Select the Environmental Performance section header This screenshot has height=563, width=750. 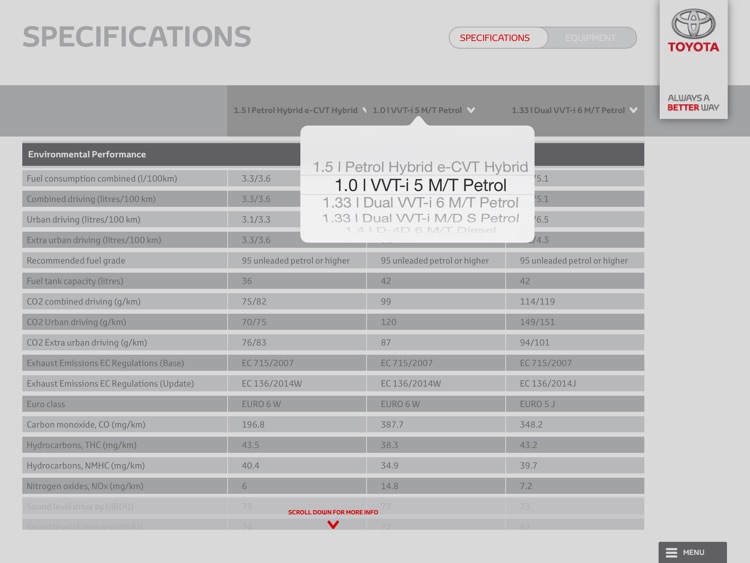333,155
